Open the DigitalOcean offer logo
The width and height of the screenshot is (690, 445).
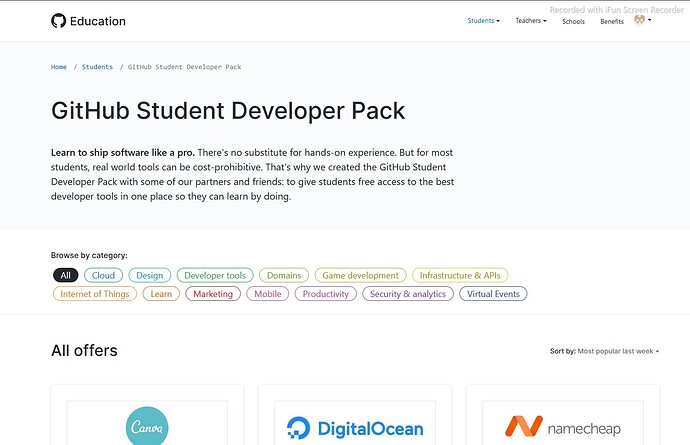[x=355, y=428]
